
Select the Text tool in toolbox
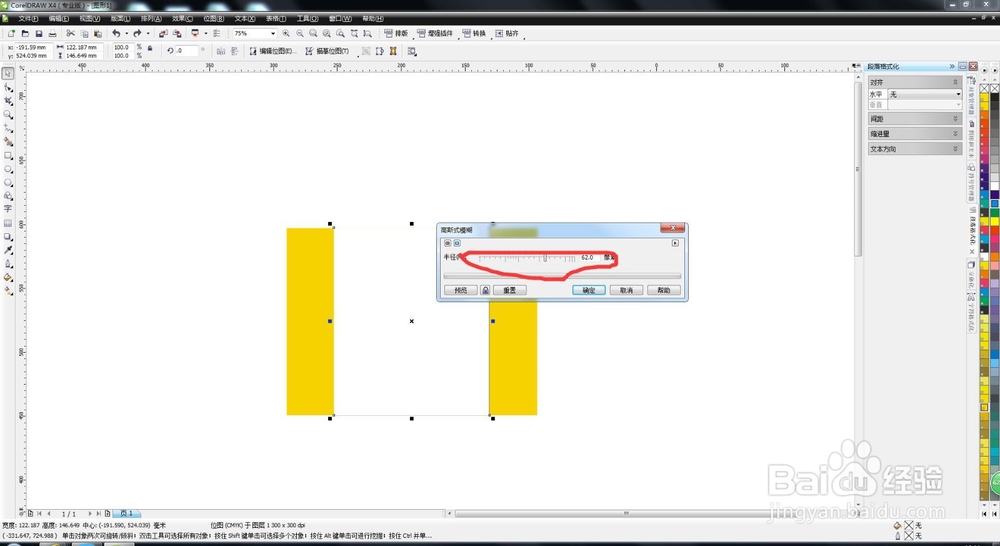pos(8,209)
